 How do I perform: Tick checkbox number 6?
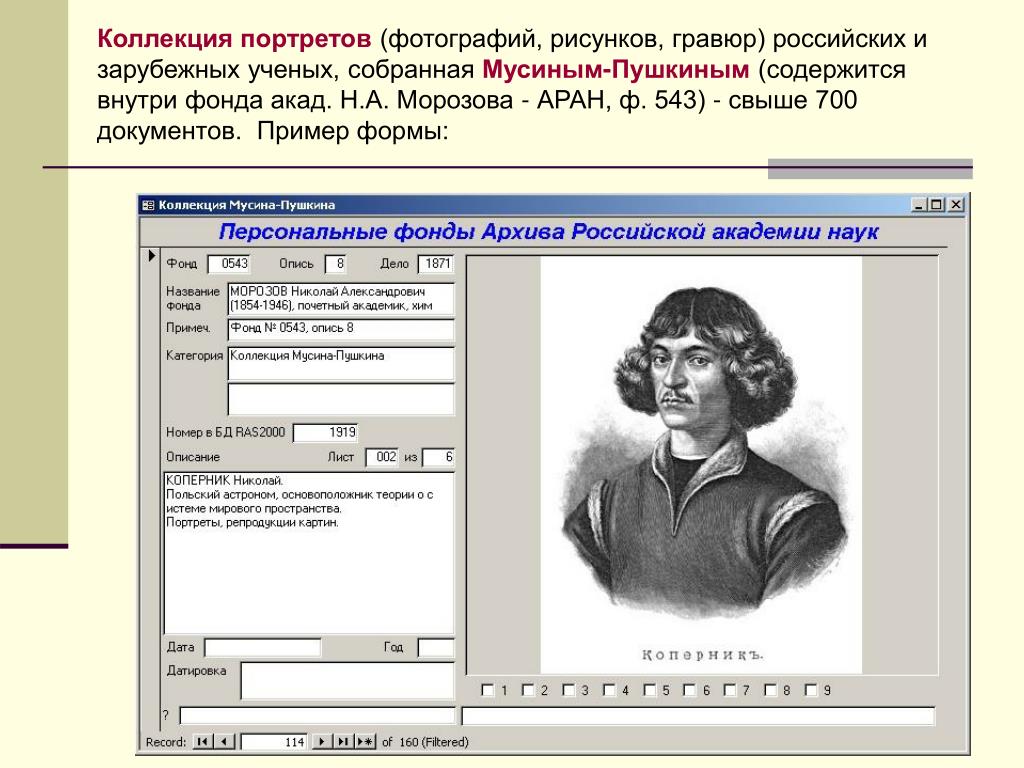690,690
